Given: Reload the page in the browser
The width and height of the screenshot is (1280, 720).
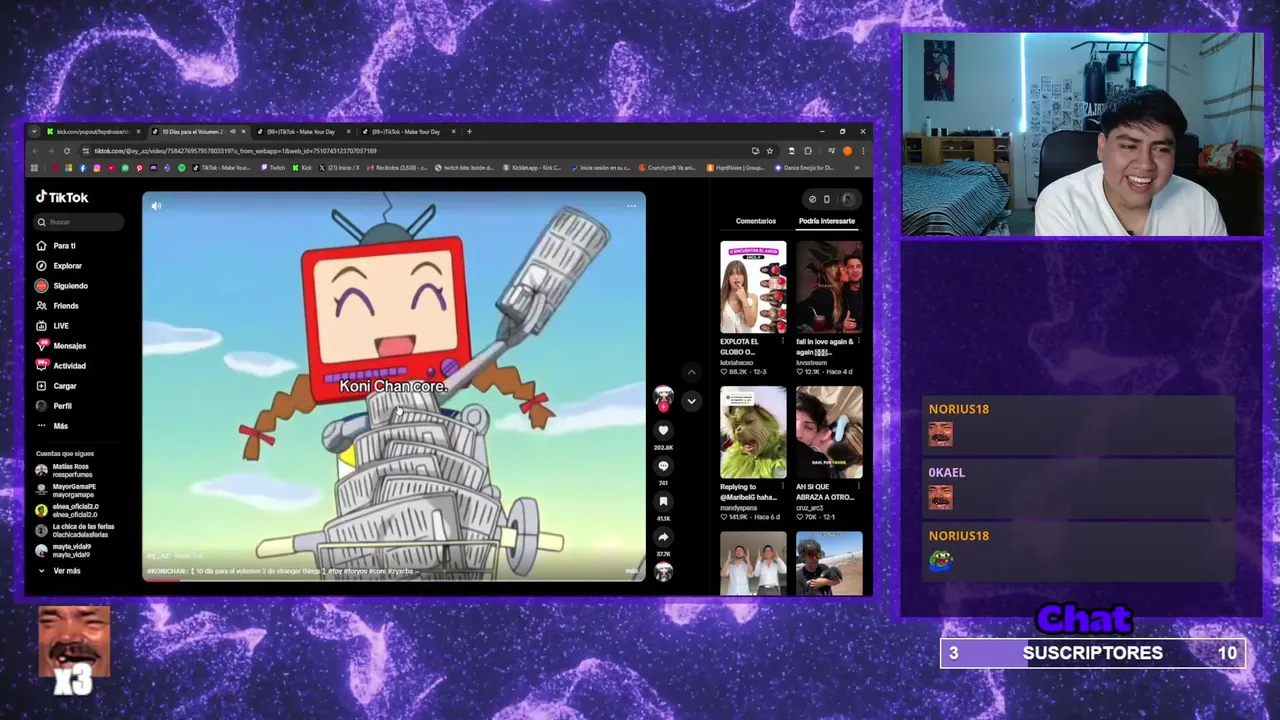Looking at the screenshot, I should (67, 151).
